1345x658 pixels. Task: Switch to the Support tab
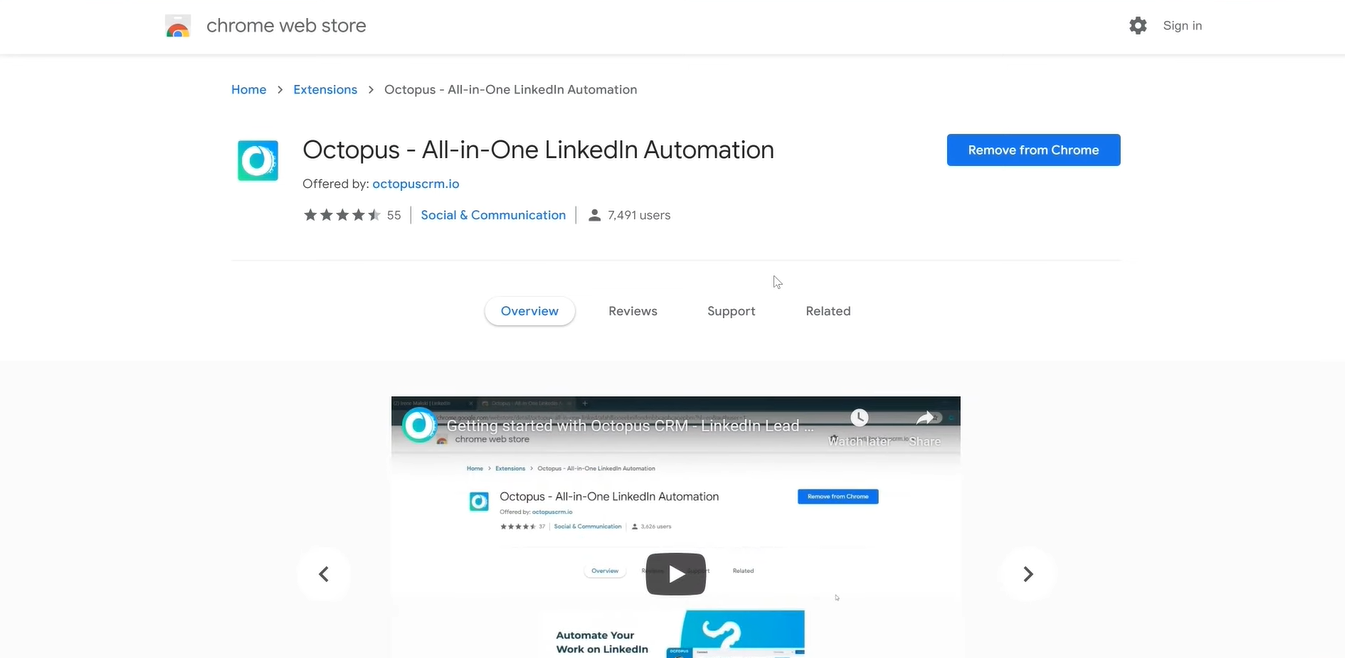[x=731, y=311]
